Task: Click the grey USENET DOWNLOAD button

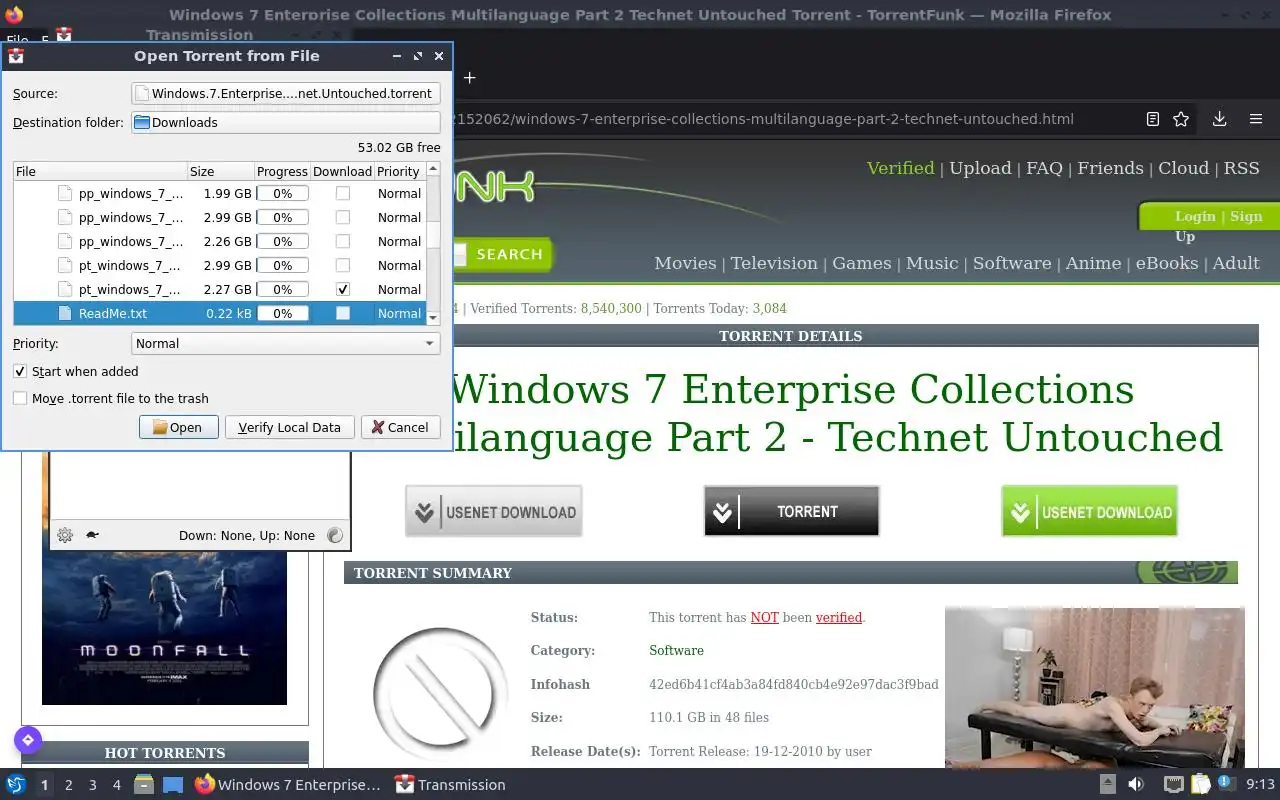Action: click(x=493, y=511)
